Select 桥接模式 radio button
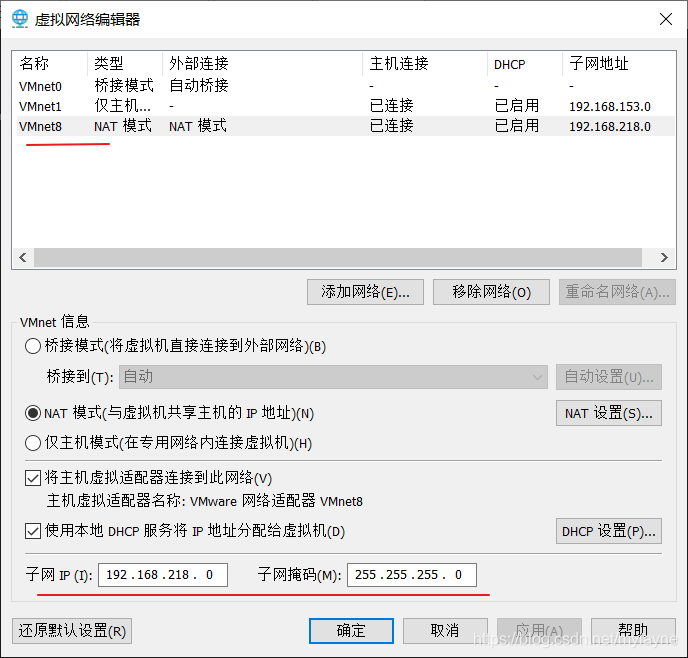This screenshot has width=688, height=658. point(33,346)
